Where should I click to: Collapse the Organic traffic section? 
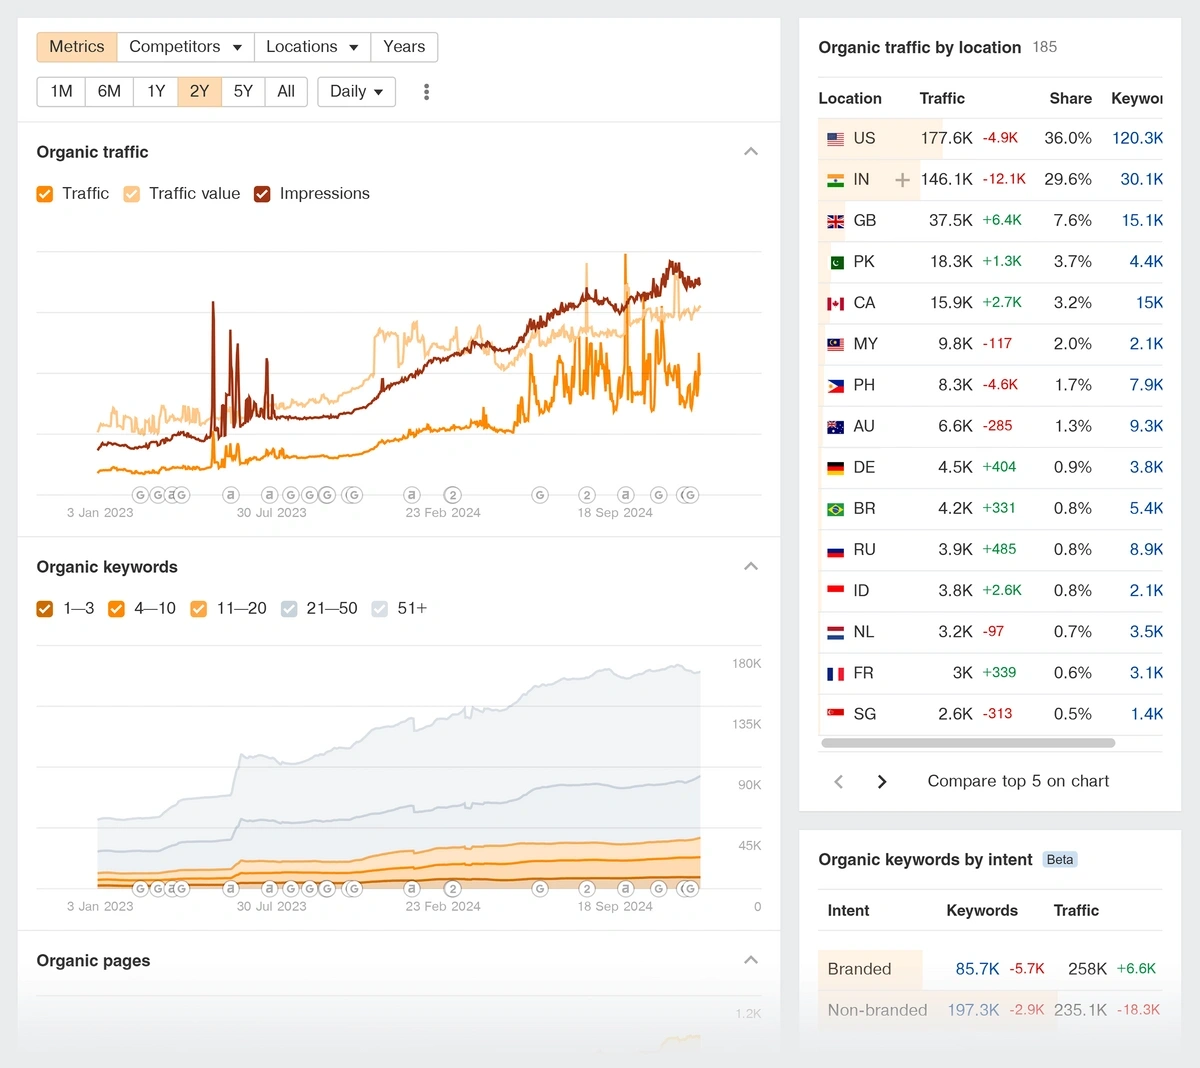[751, 152]
